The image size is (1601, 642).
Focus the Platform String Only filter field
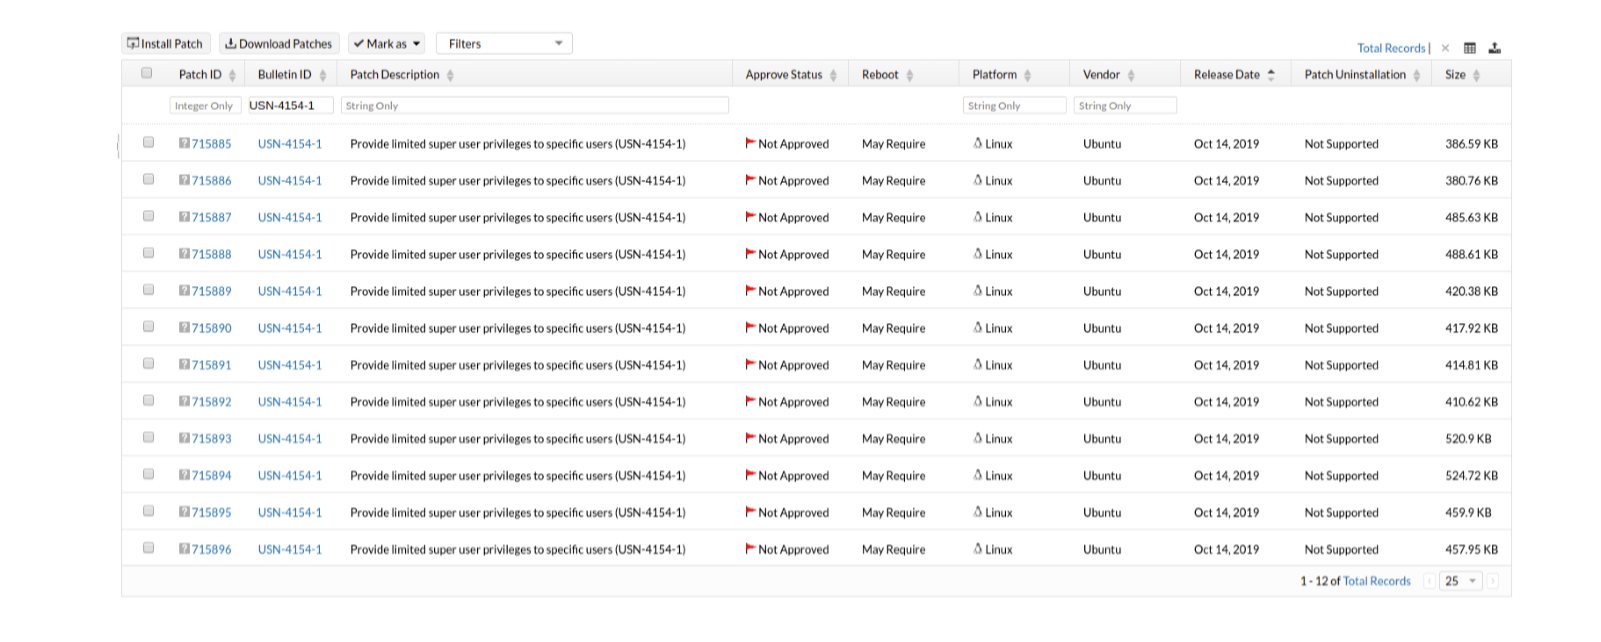[1015, 105]
